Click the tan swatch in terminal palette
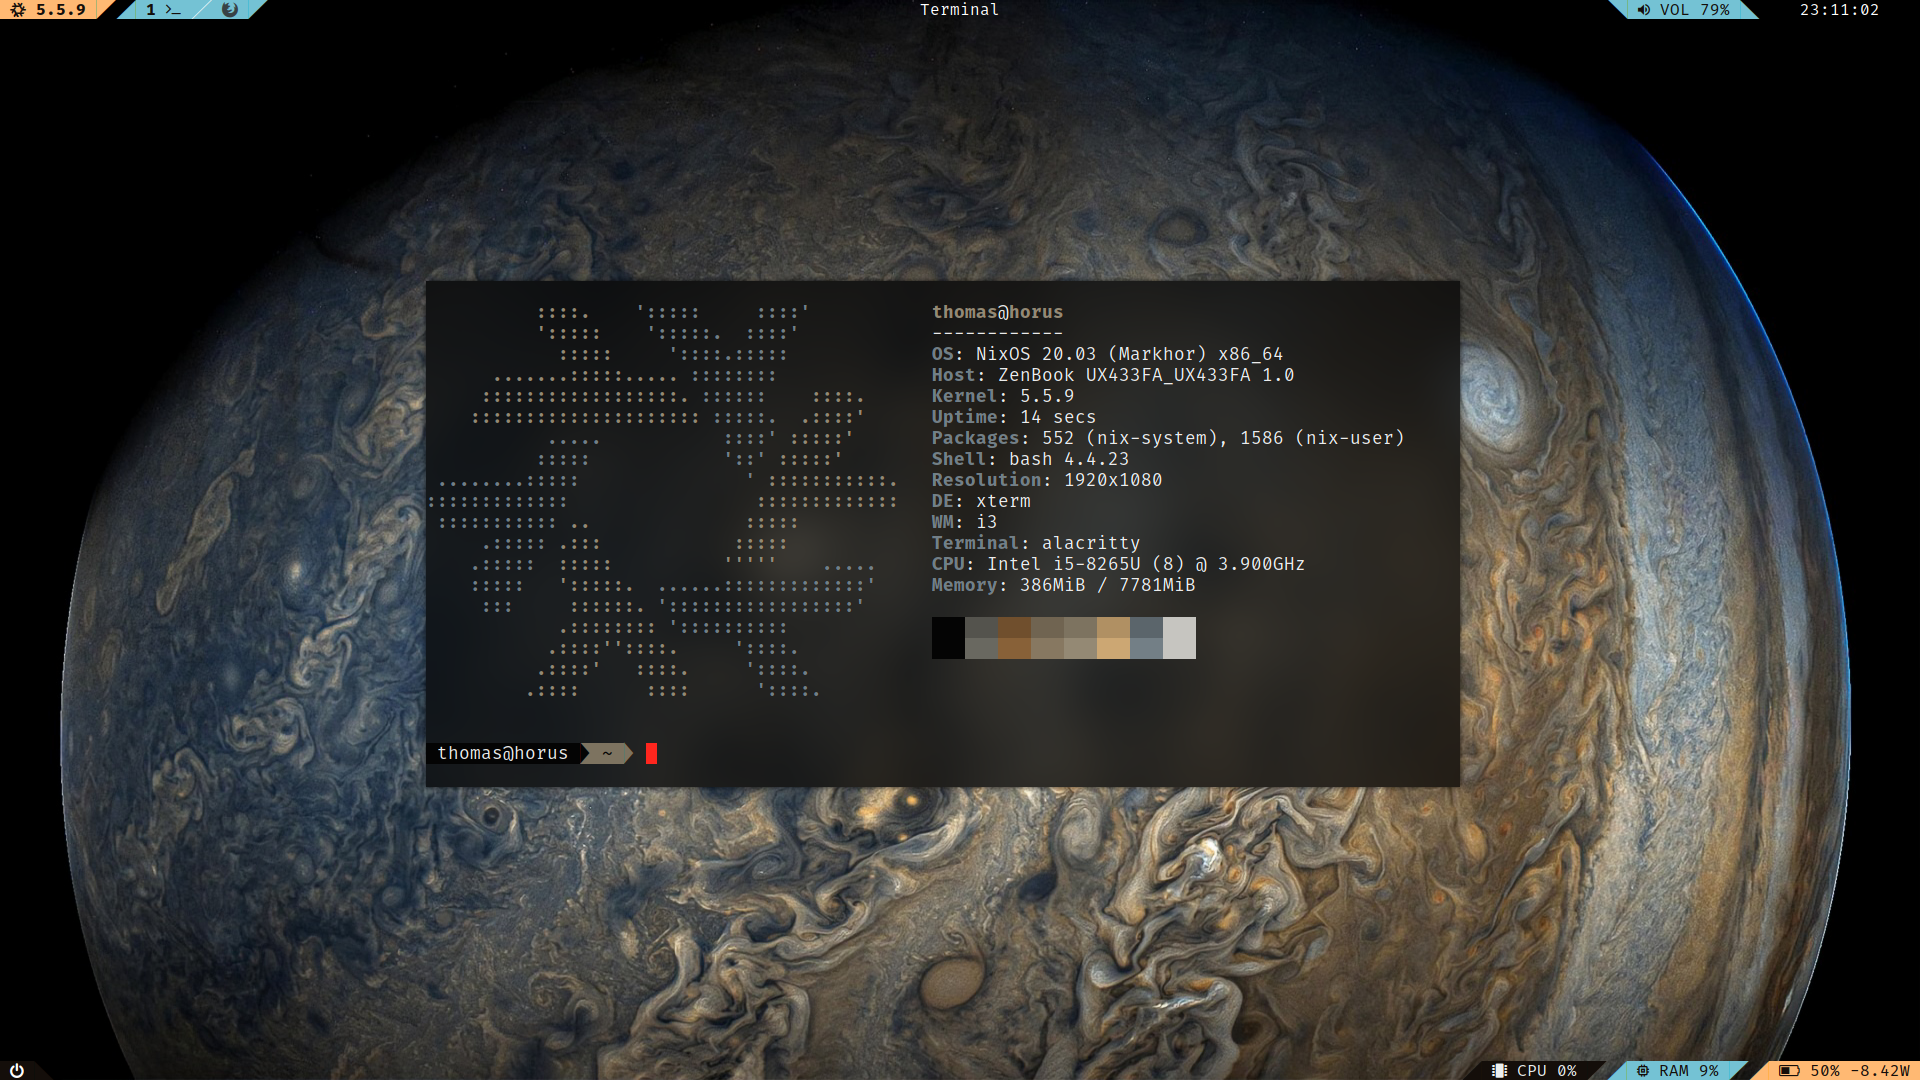 (x=1113, y=638)
